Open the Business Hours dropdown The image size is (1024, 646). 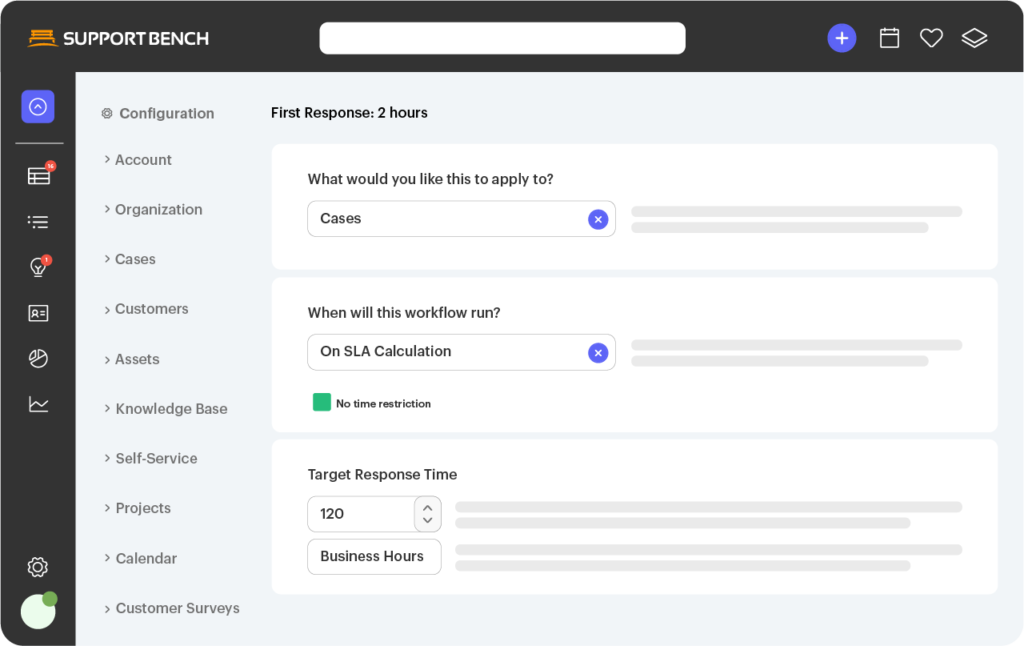[x=373, y=557]
